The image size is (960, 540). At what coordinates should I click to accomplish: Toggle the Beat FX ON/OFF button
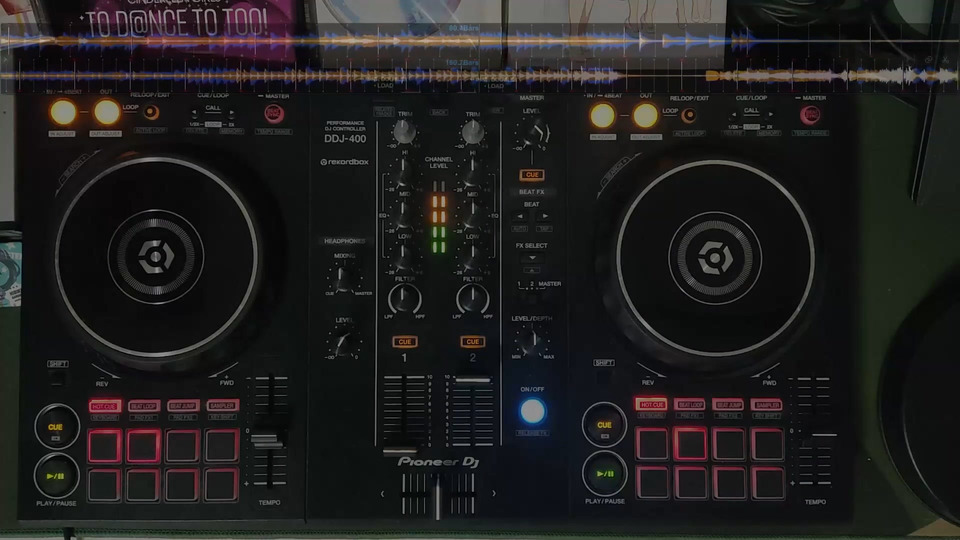[532, 411]
